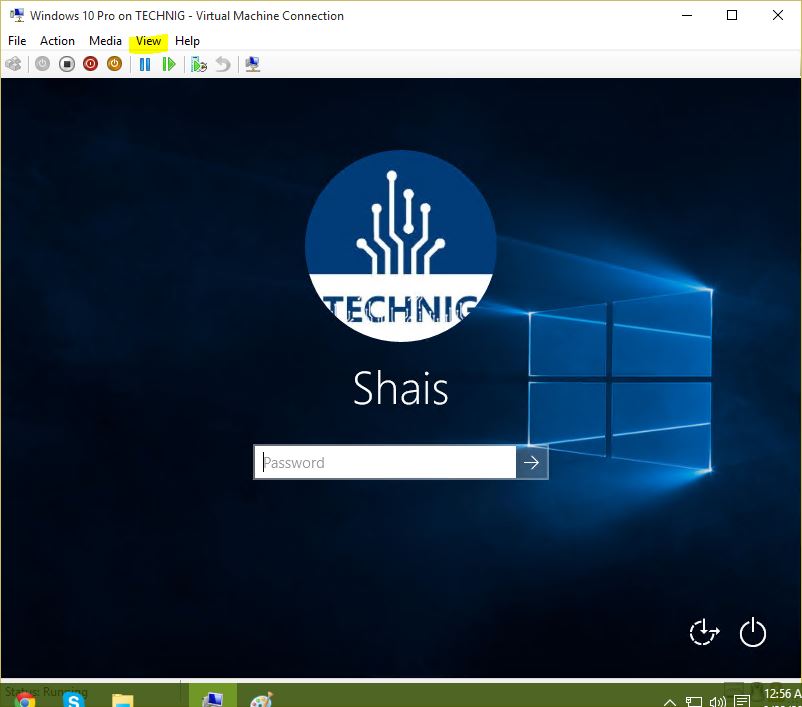Open the window system menu icon in title bar
Screen dimensions: 802x707
[x=17, y=15]
